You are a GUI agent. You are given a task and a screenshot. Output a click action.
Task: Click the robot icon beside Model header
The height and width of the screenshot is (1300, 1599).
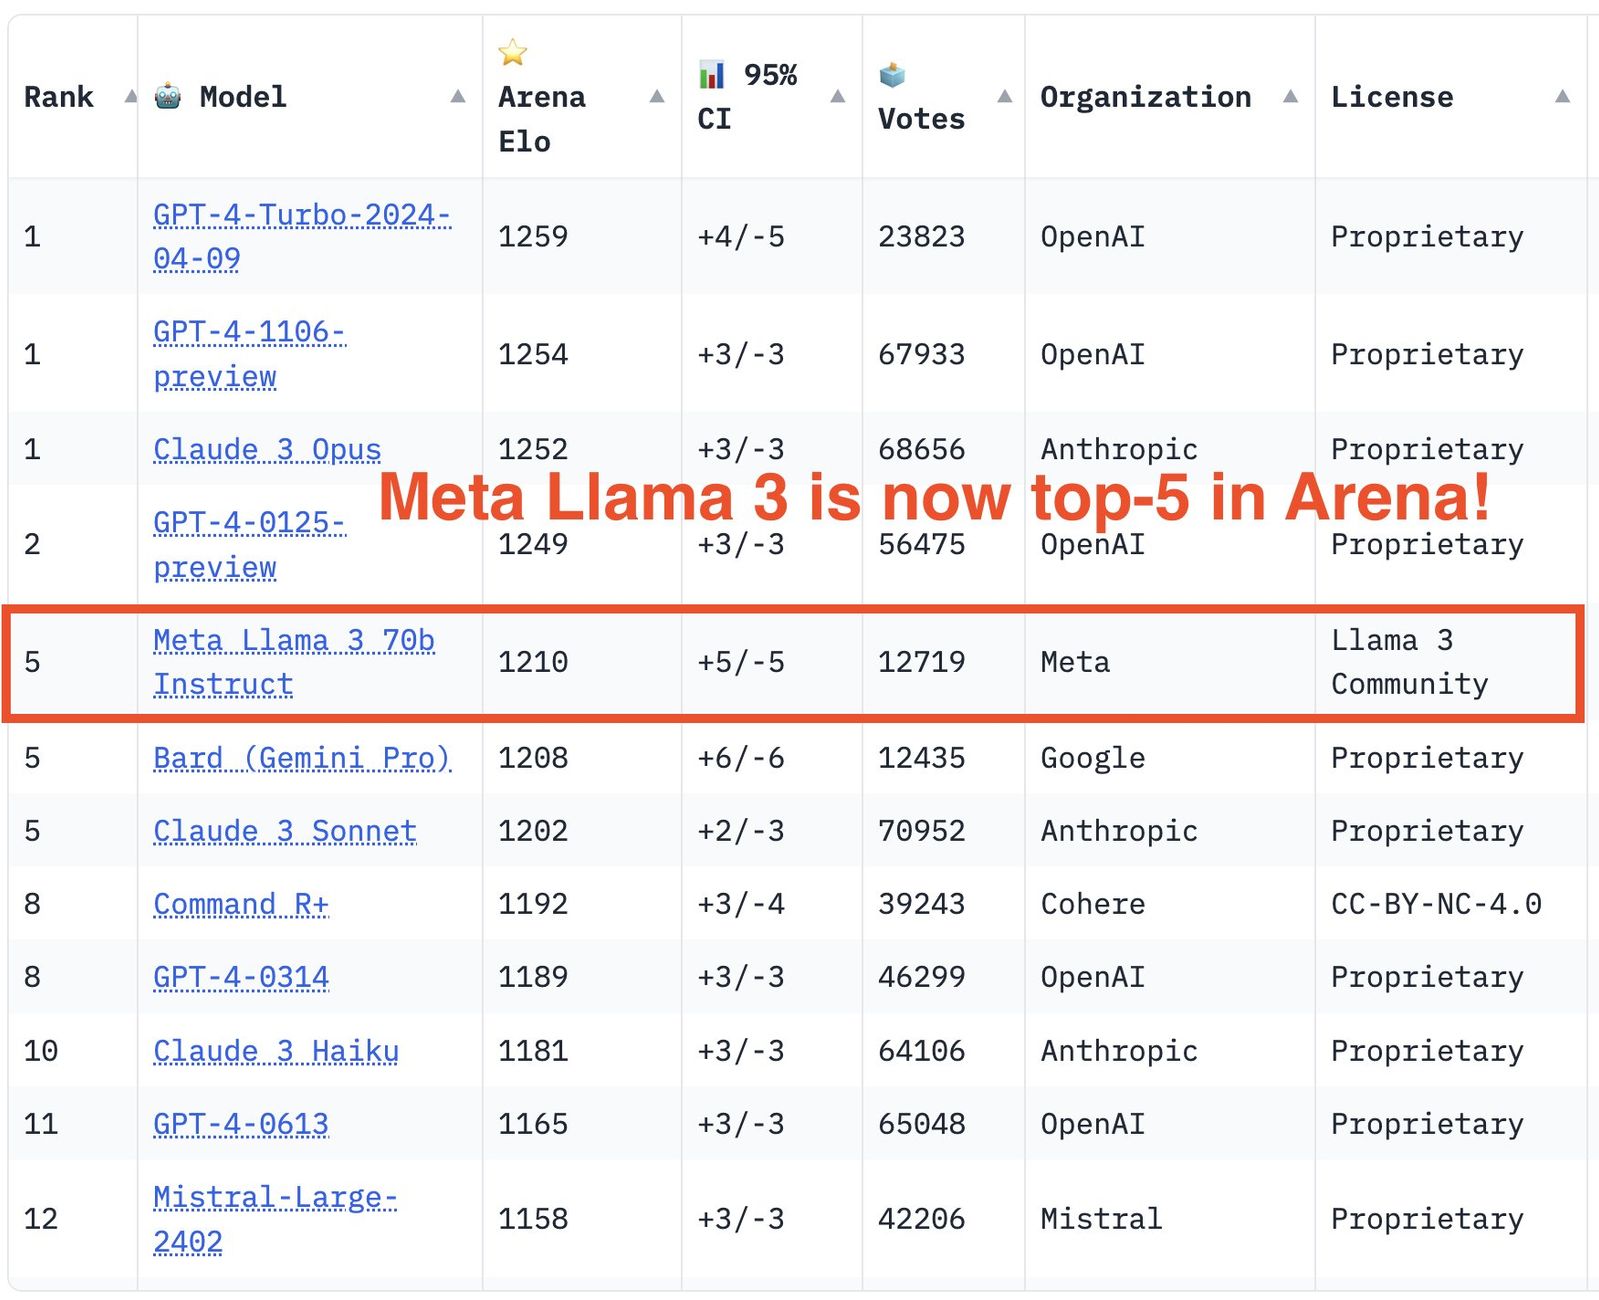point(168,97)
